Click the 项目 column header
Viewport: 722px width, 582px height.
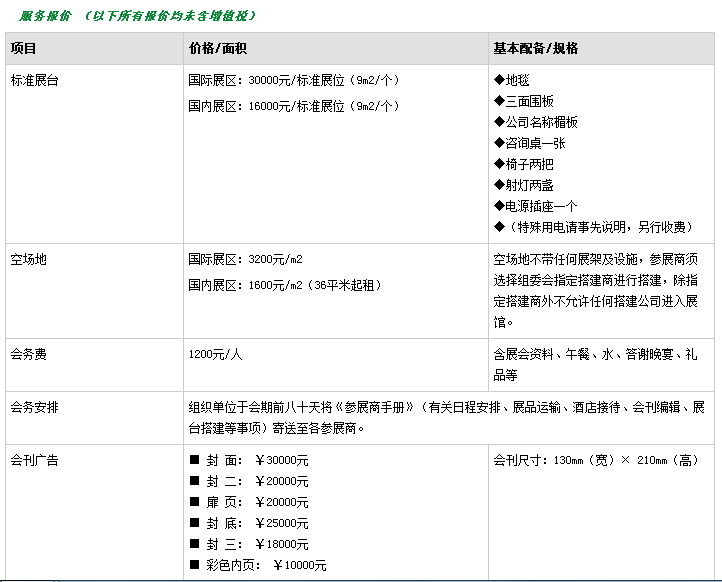coord(23,48)
